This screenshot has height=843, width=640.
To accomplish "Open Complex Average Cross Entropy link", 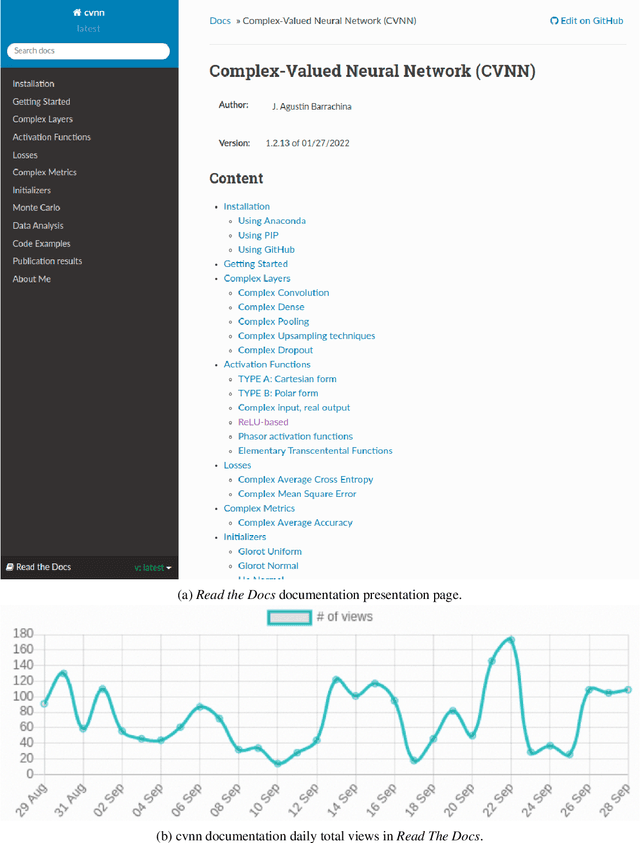I will pos(303,480).
